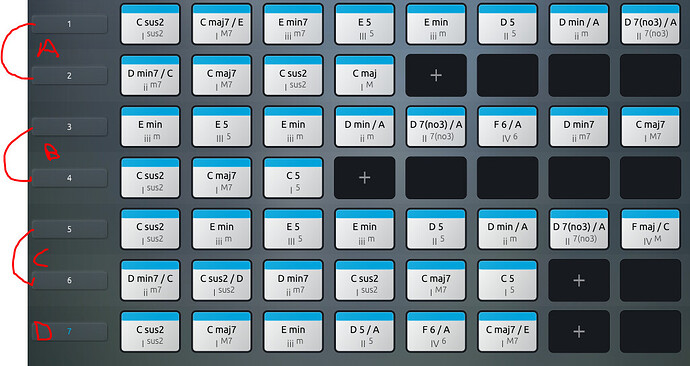690x366 pixels.
Task: Select D min / A pad in row 5
Action: [x=507, y=229]
